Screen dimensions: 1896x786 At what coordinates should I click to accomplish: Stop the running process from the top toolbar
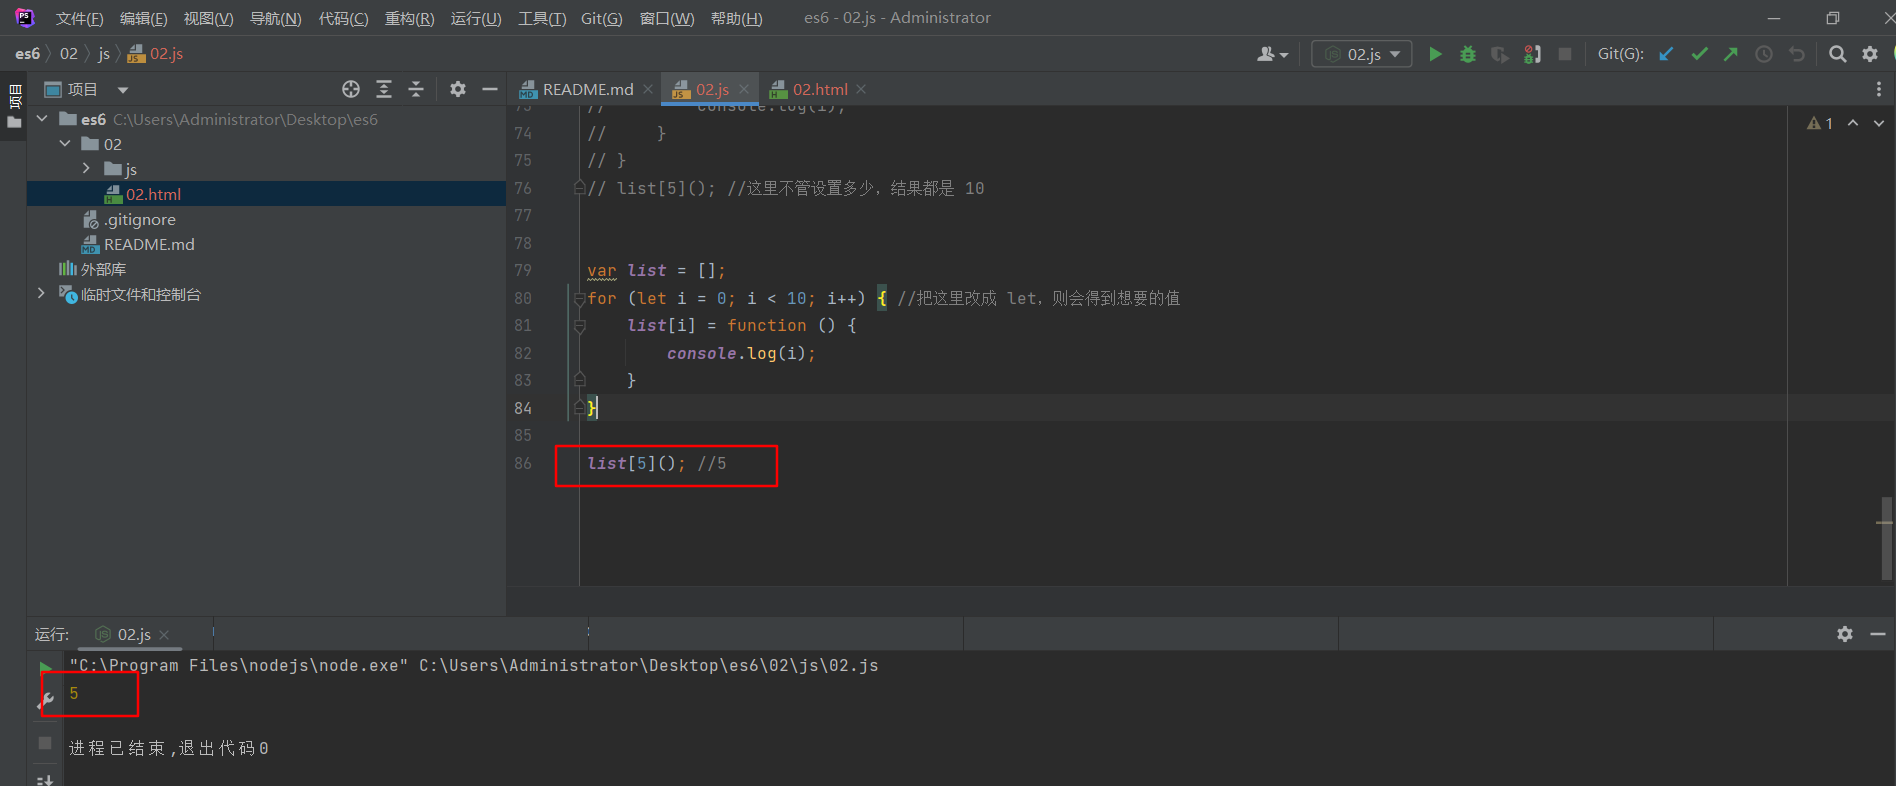pos(1565,54)
